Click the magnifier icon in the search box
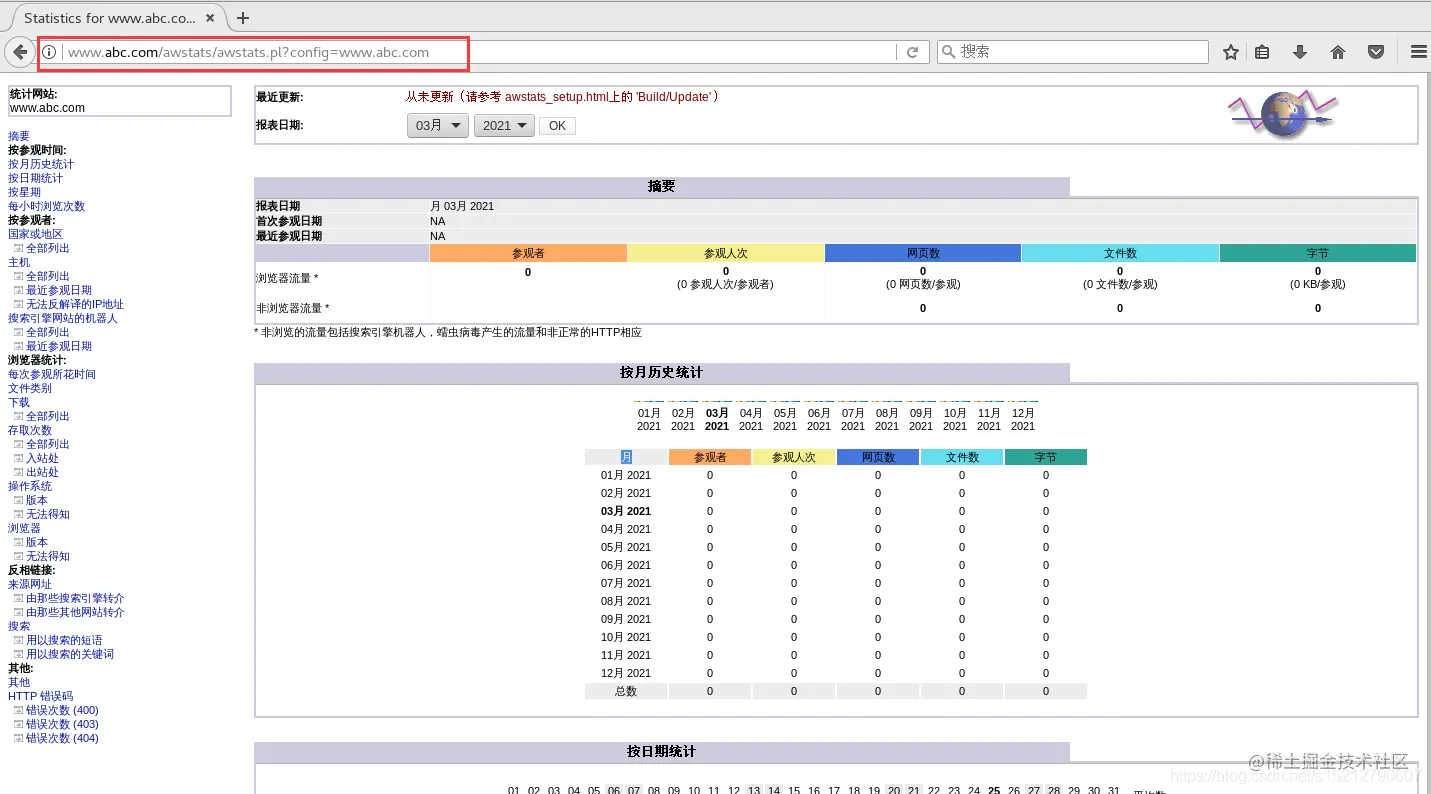 tap(948, 52)
